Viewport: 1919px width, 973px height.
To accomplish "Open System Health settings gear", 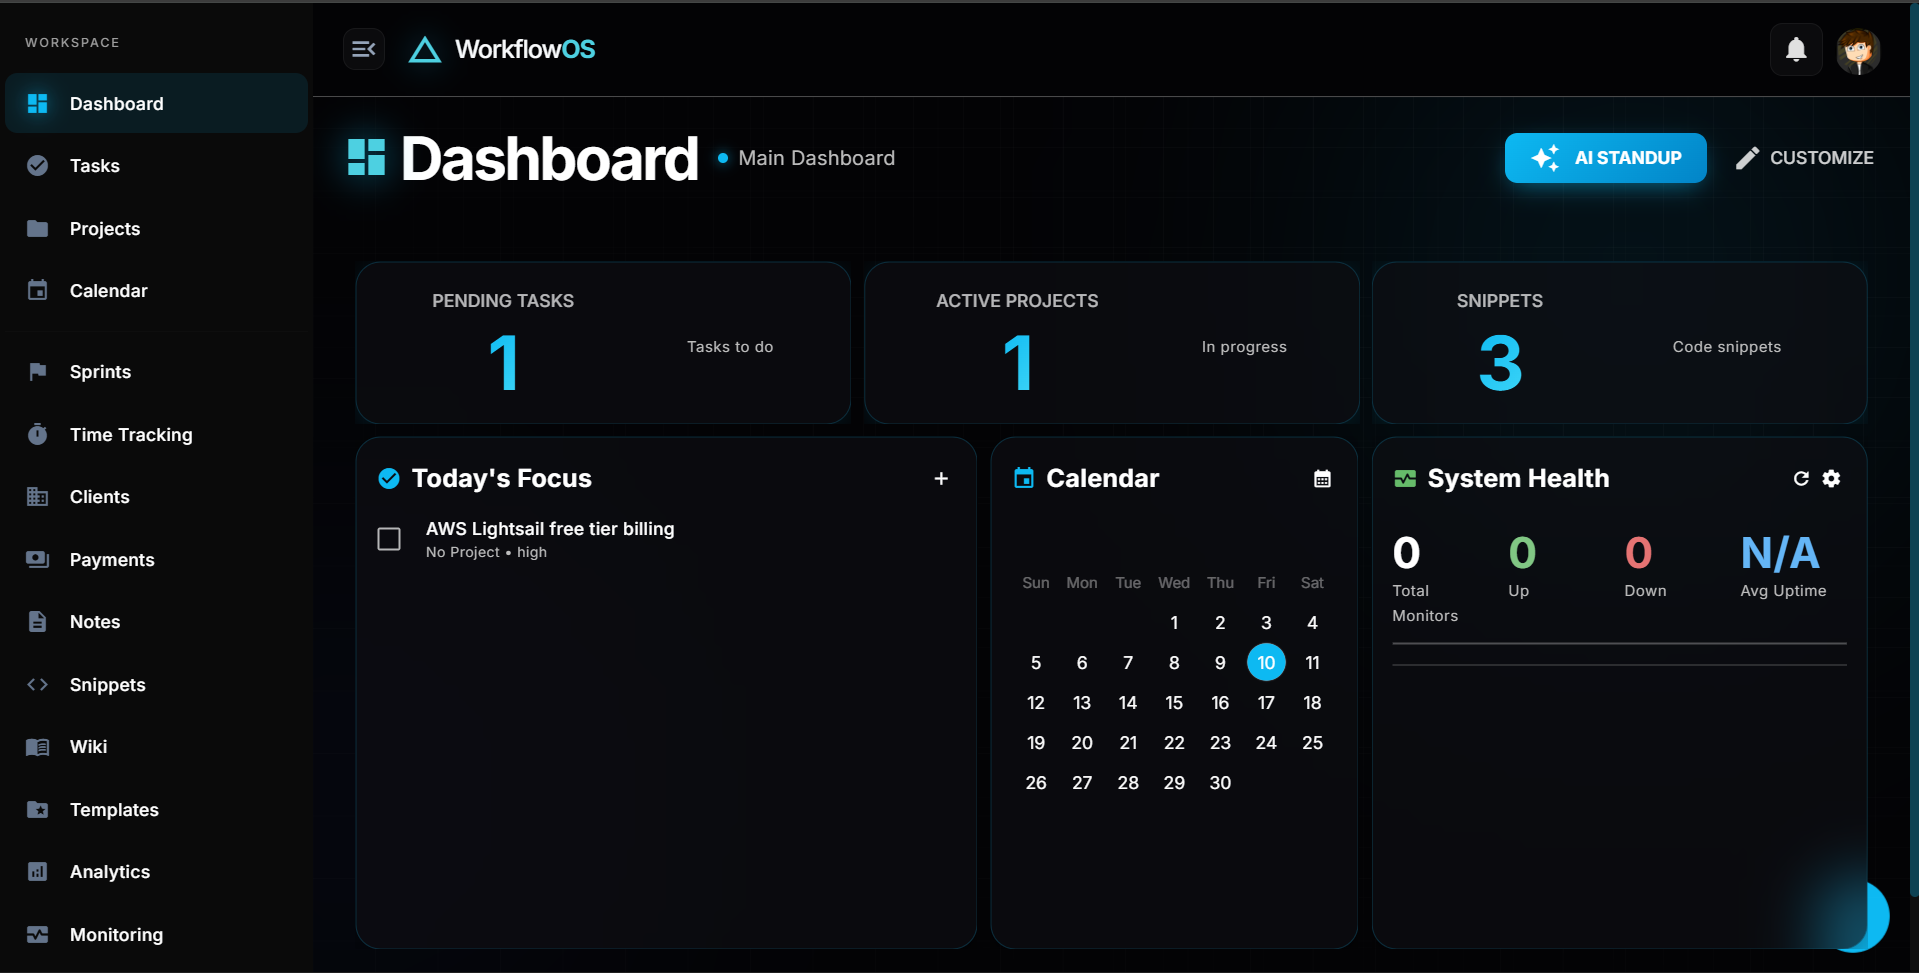I will click(1832, 478).
